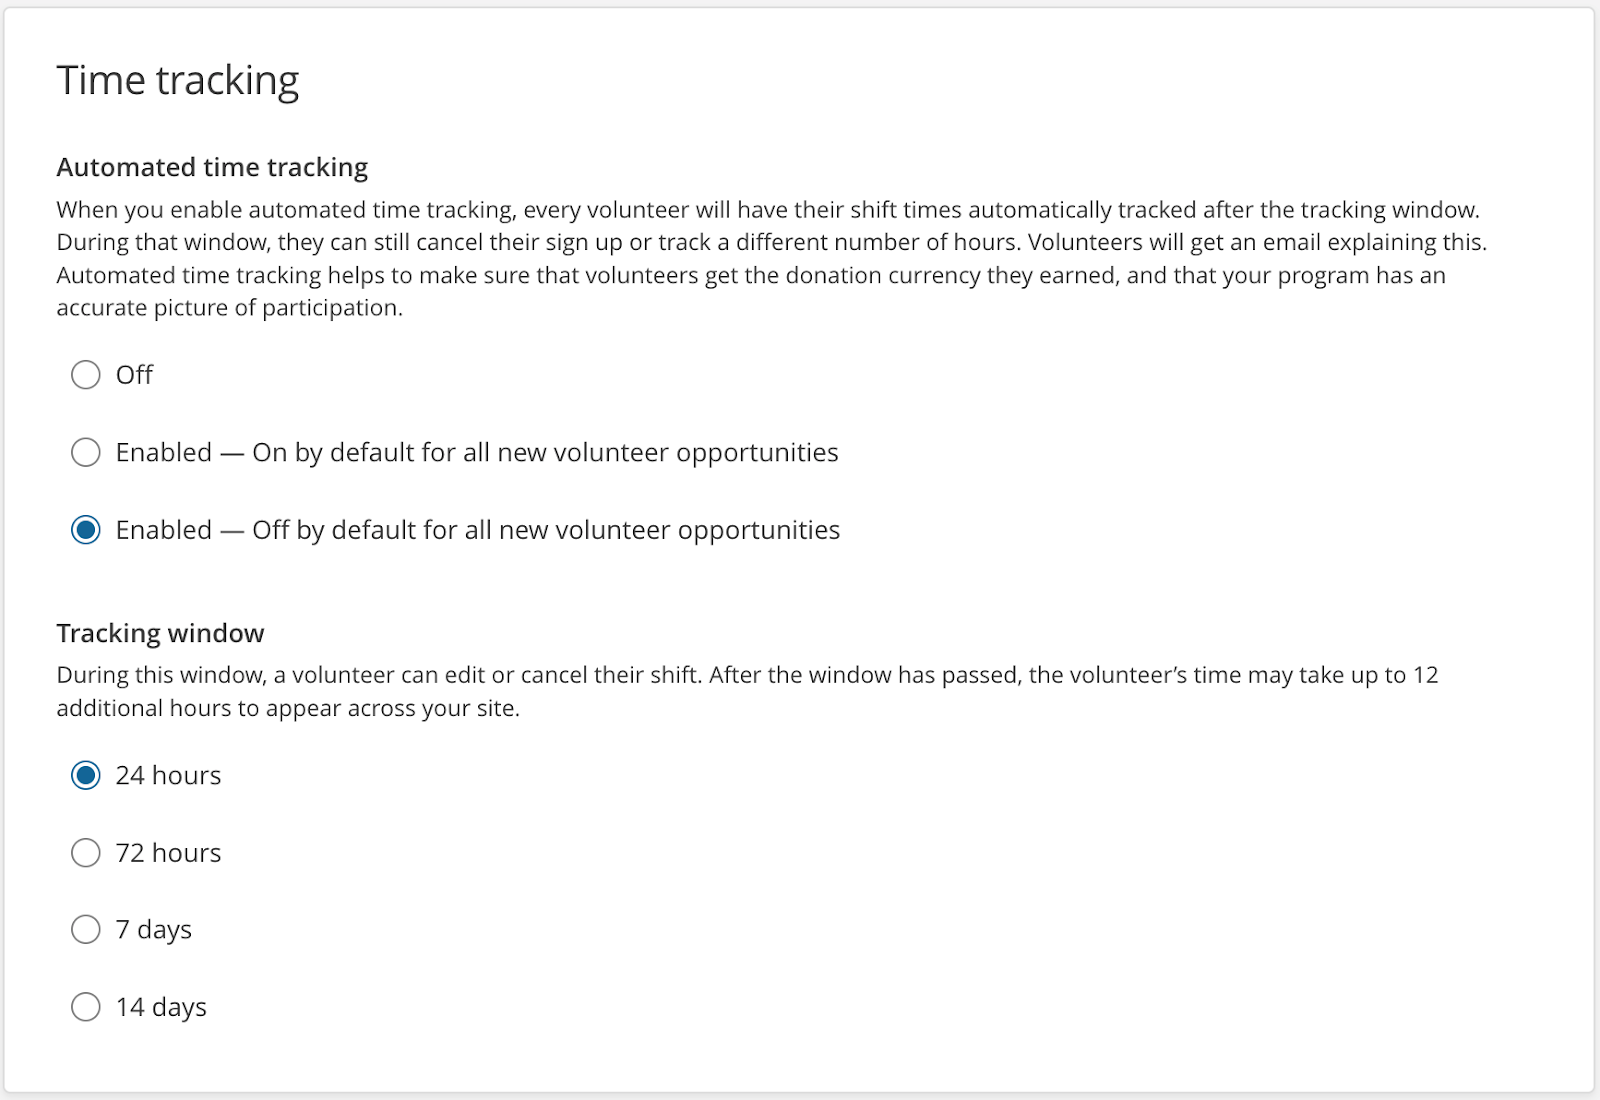Click the automated time tracking description paragraph
The image size is (1600, 1100).
pos(772,259)
